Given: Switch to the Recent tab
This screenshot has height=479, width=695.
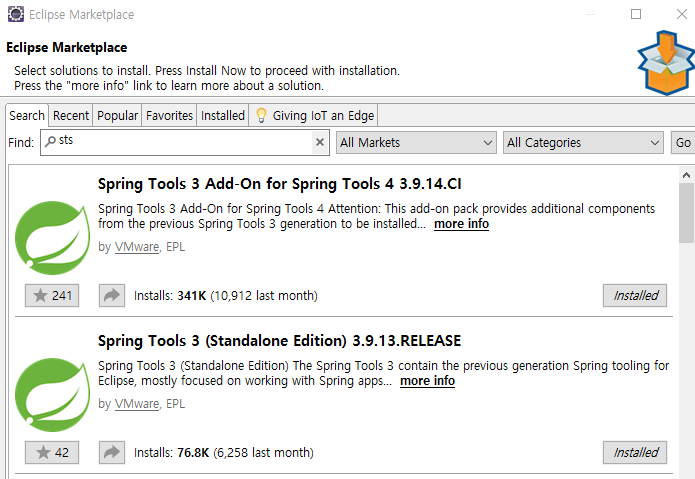Looking at the screenshot, I should click(71, 116).
